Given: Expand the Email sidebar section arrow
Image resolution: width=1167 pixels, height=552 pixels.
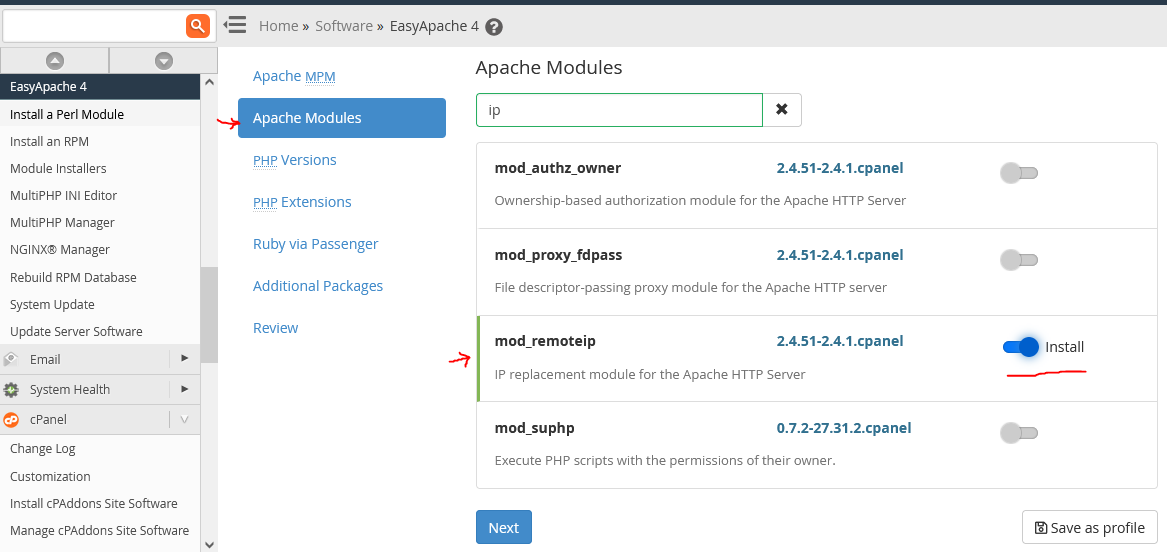Looking at the screenshot, I should [x=185, y=359].
